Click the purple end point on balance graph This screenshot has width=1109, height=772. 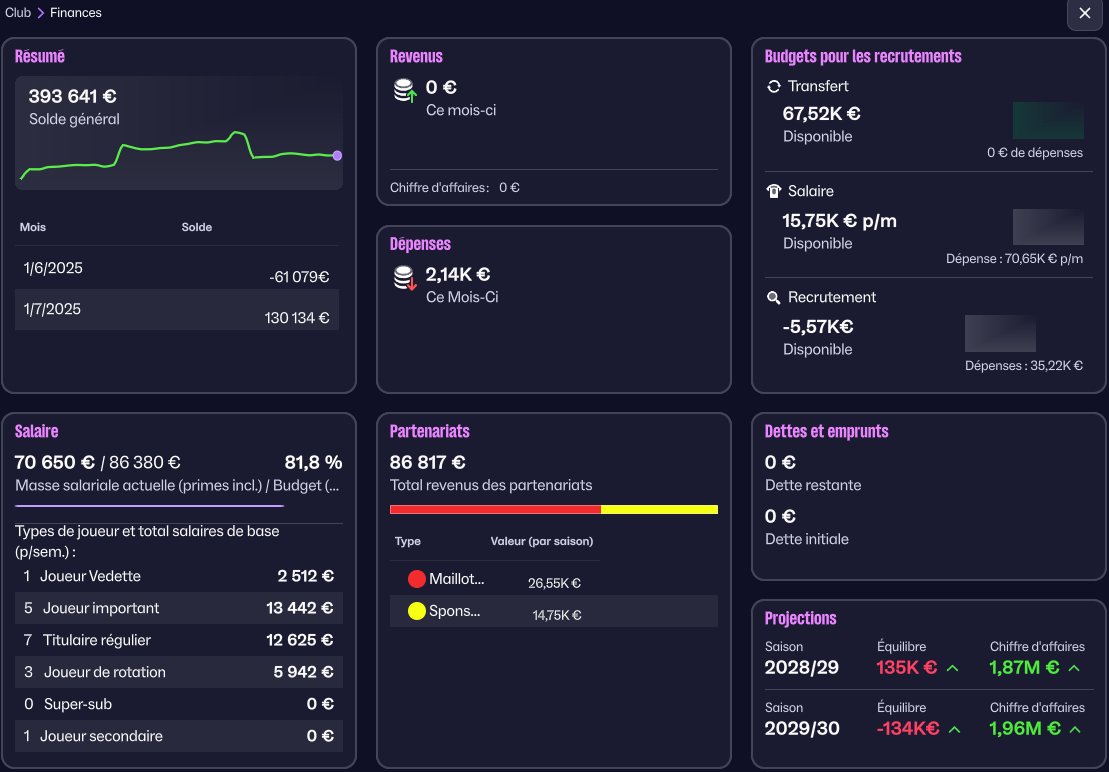pos(337,156)
